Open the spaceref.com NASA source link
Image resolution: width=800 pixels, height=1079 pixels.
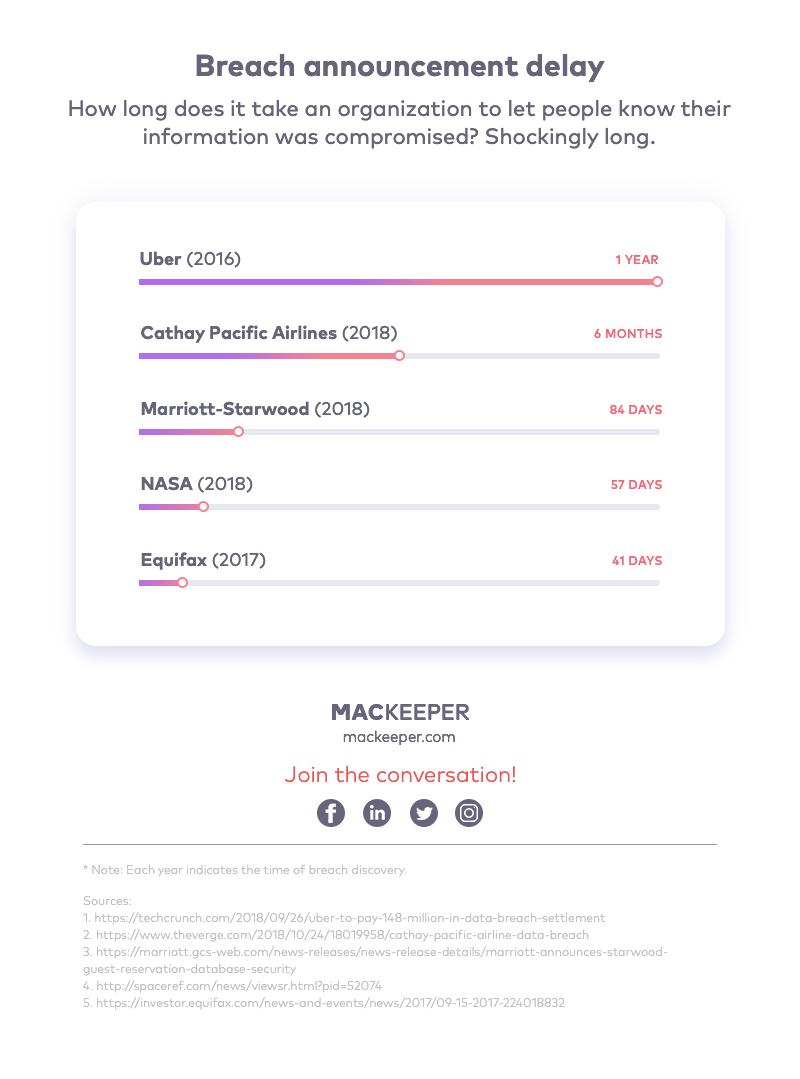239,985
